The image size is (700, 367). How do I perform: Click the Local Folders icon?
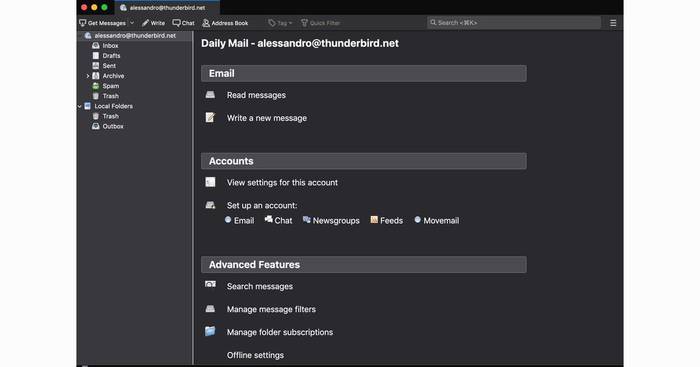pos(88,106)
